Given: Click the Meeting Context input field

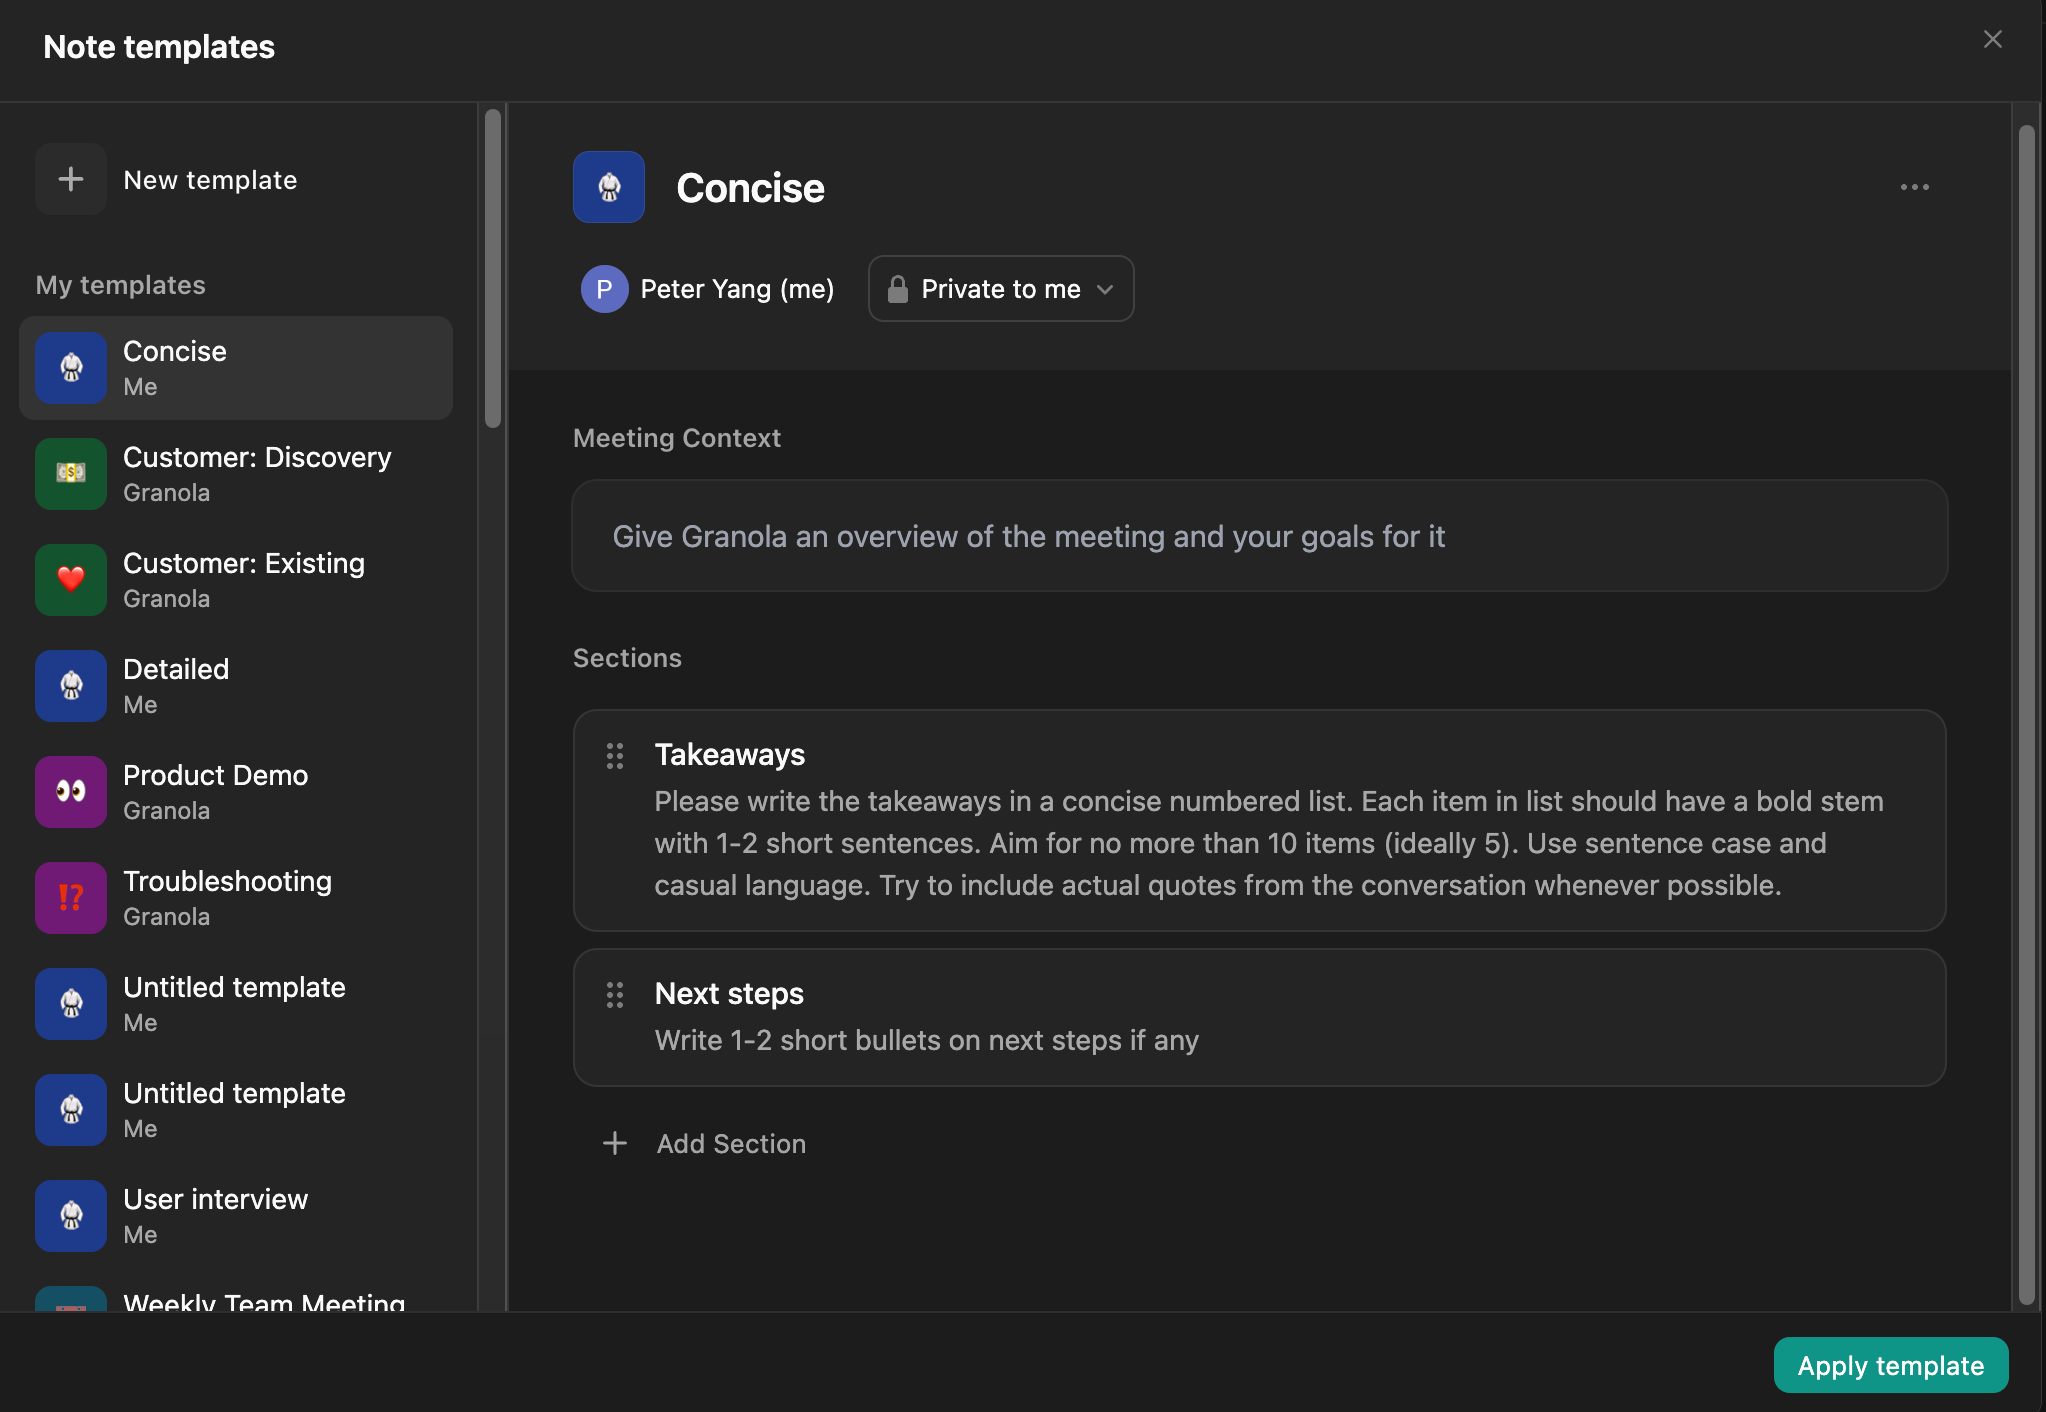Looking at the screenshot, I should point(1259,536).
